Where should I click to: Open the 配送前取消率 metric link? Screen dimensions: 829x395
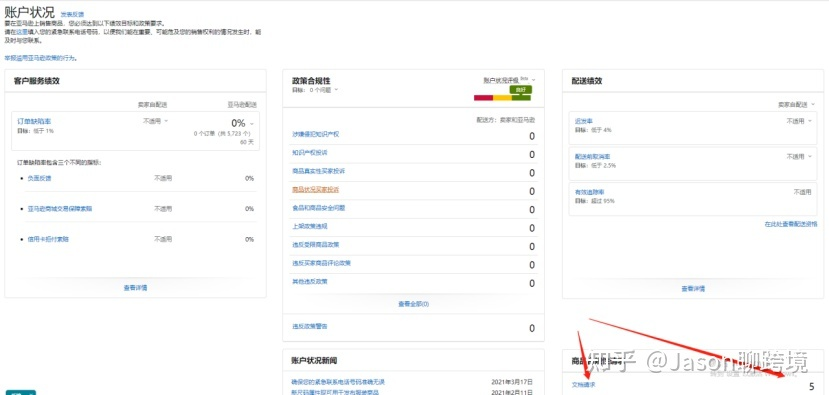592,157
